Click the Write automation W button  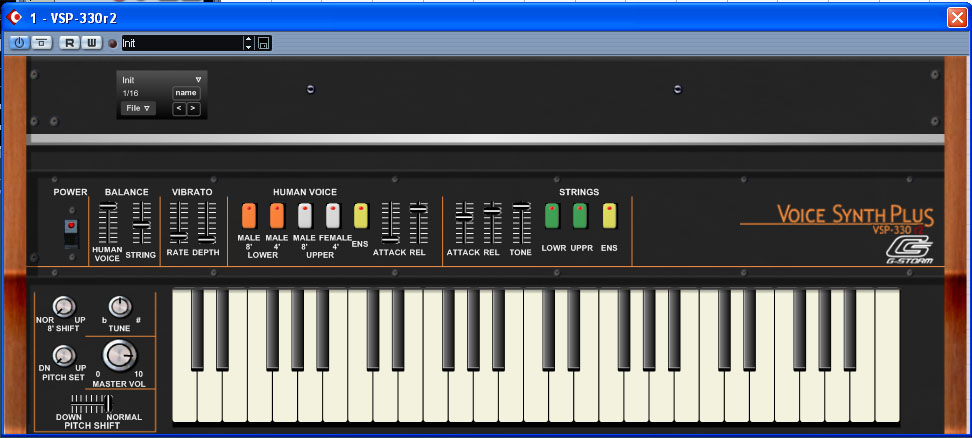click(x=92, y=43)
